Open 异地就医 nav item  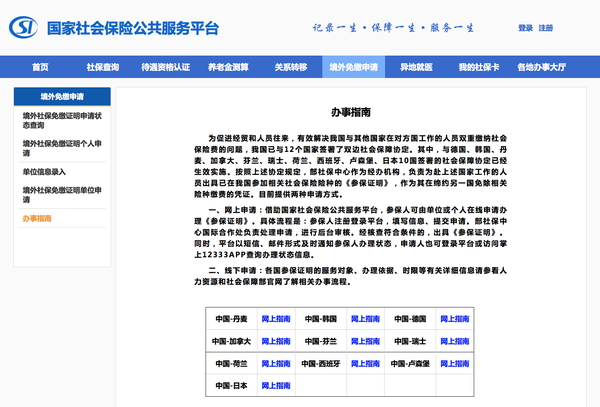416,67
